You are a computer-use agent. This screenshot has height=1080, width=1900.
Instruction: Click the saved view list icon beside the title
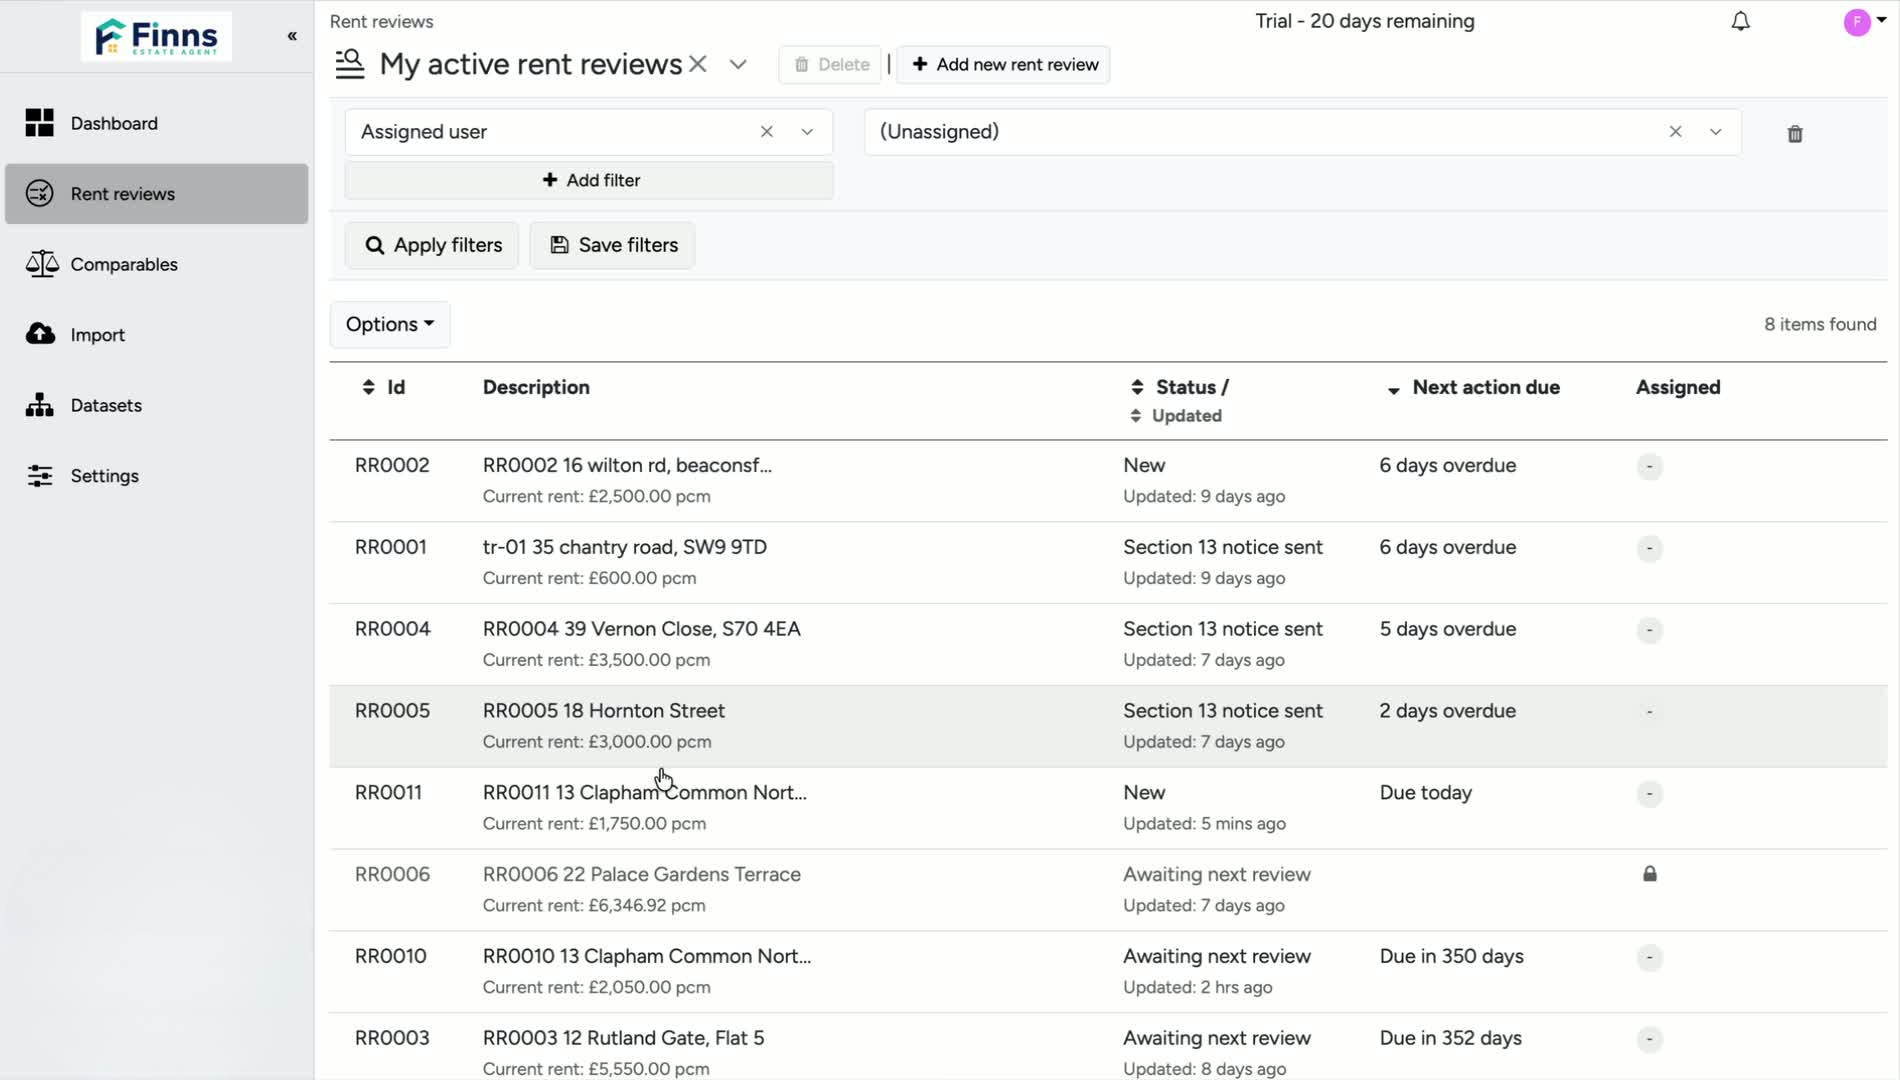tap(350, 64)
